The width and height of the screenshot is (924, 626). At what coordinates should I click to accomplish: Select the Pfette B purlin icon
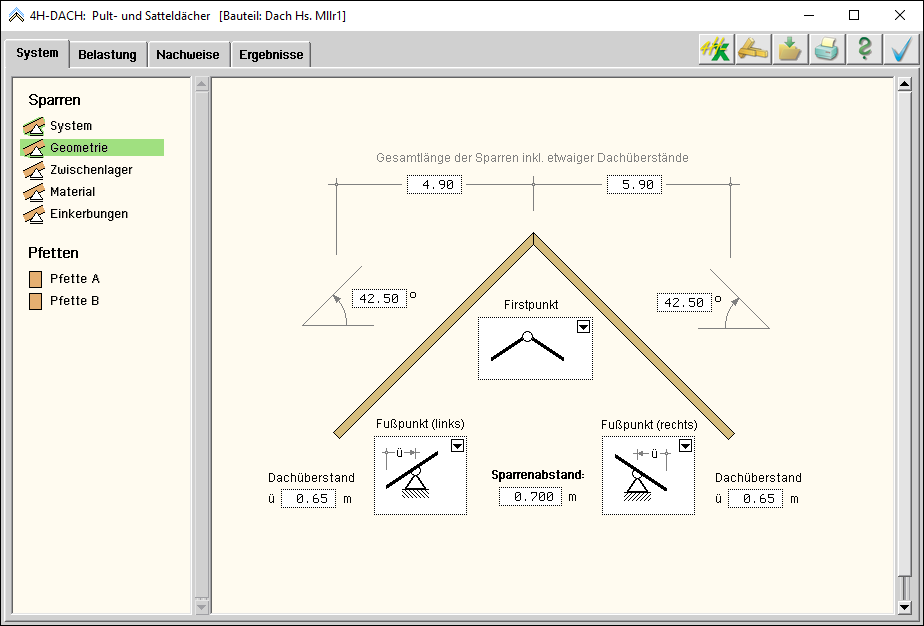(36, 301)
